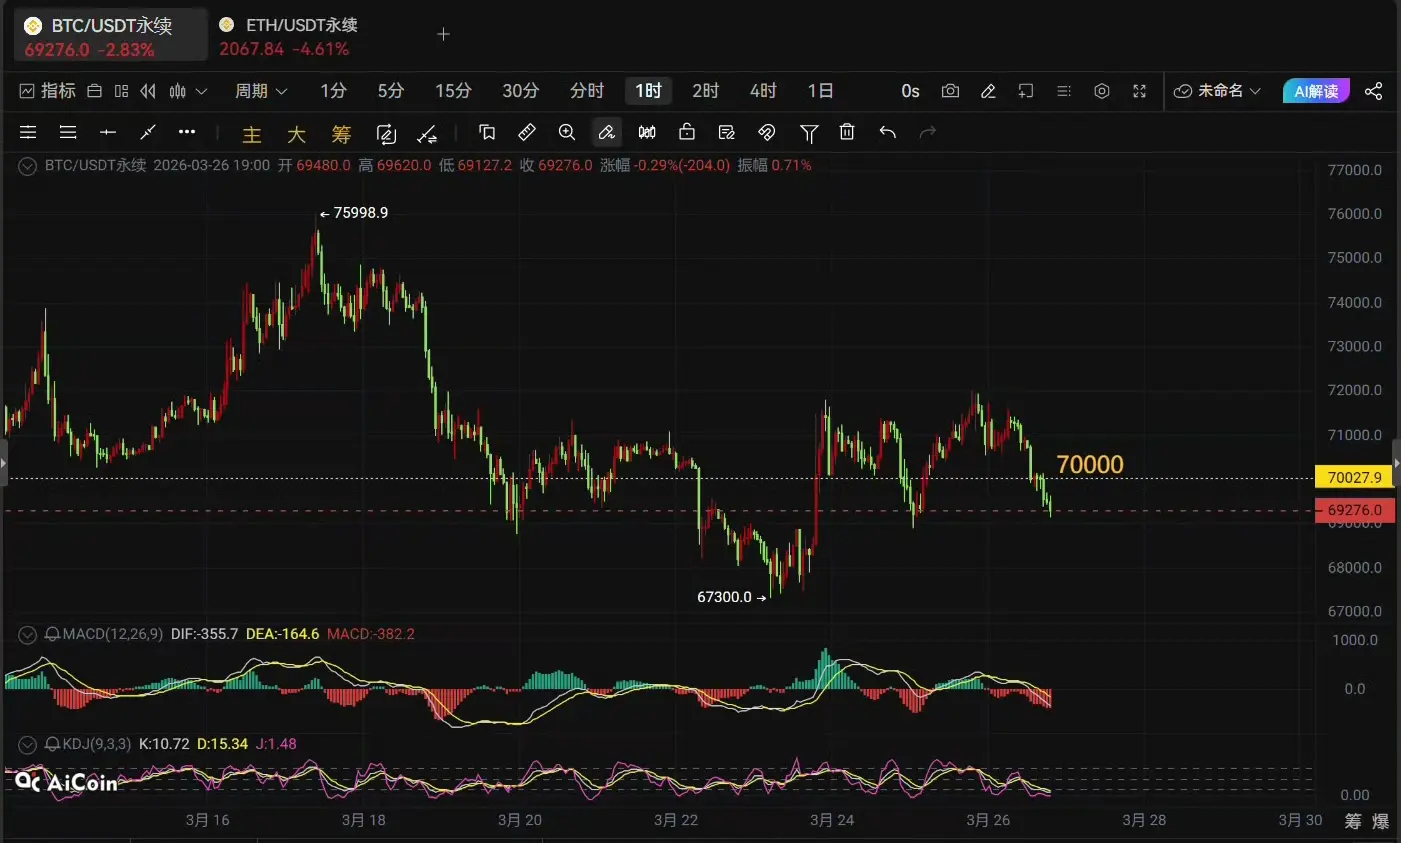This screenshot has width=1401, height=843.
Task: Click the AI解读 button
Action: (x=1316, y=91)
